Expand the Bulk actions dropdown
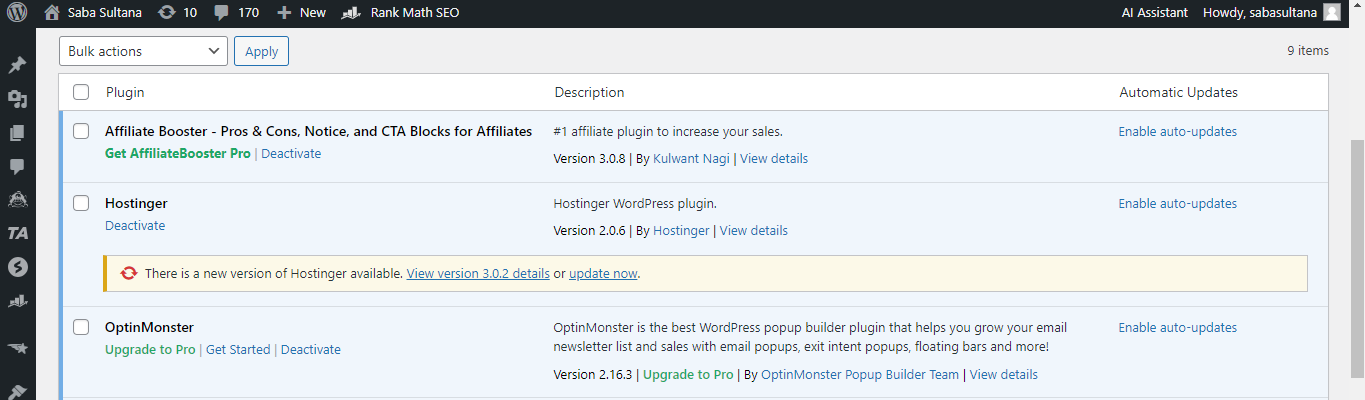 (143, 51)
